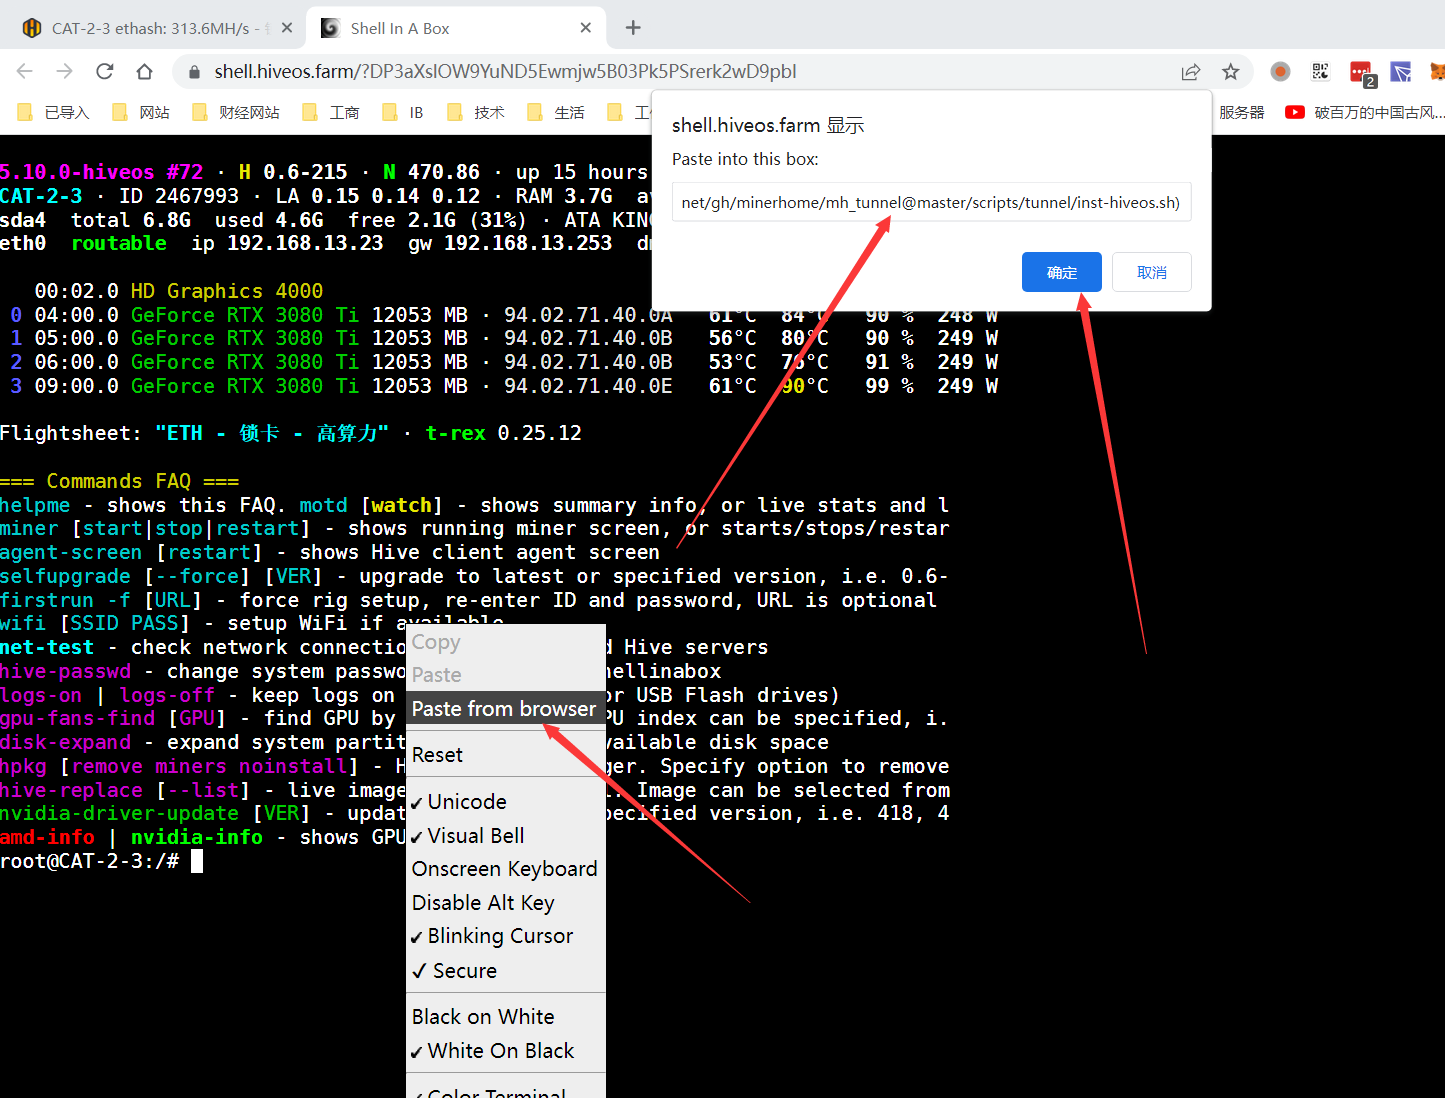Click the 'HD Graphics 4000' text
This screenshot has width=1445, height=1098.
tap(227, 291)
